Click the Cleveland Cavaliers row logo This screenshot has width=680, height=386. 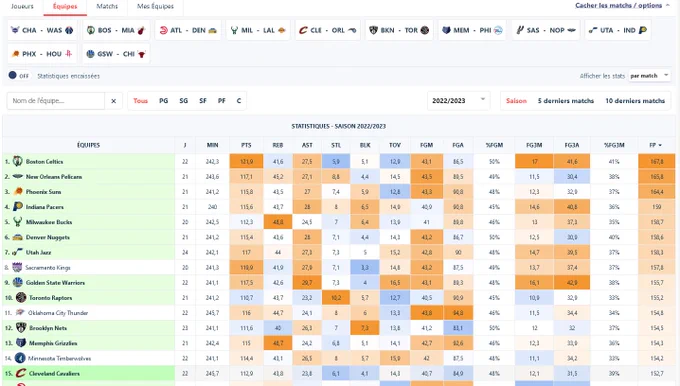[21, 373]
